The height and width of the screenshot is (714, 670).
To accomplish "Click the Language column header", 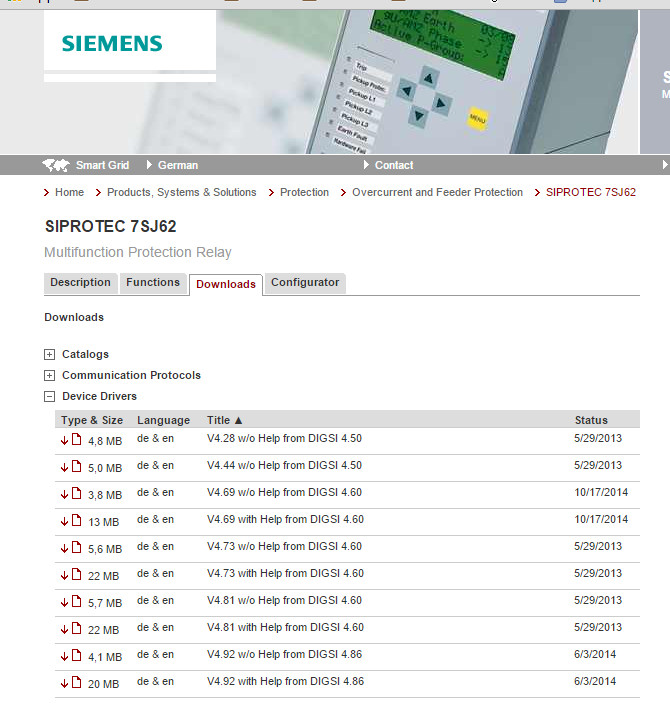I will [164, 420].
